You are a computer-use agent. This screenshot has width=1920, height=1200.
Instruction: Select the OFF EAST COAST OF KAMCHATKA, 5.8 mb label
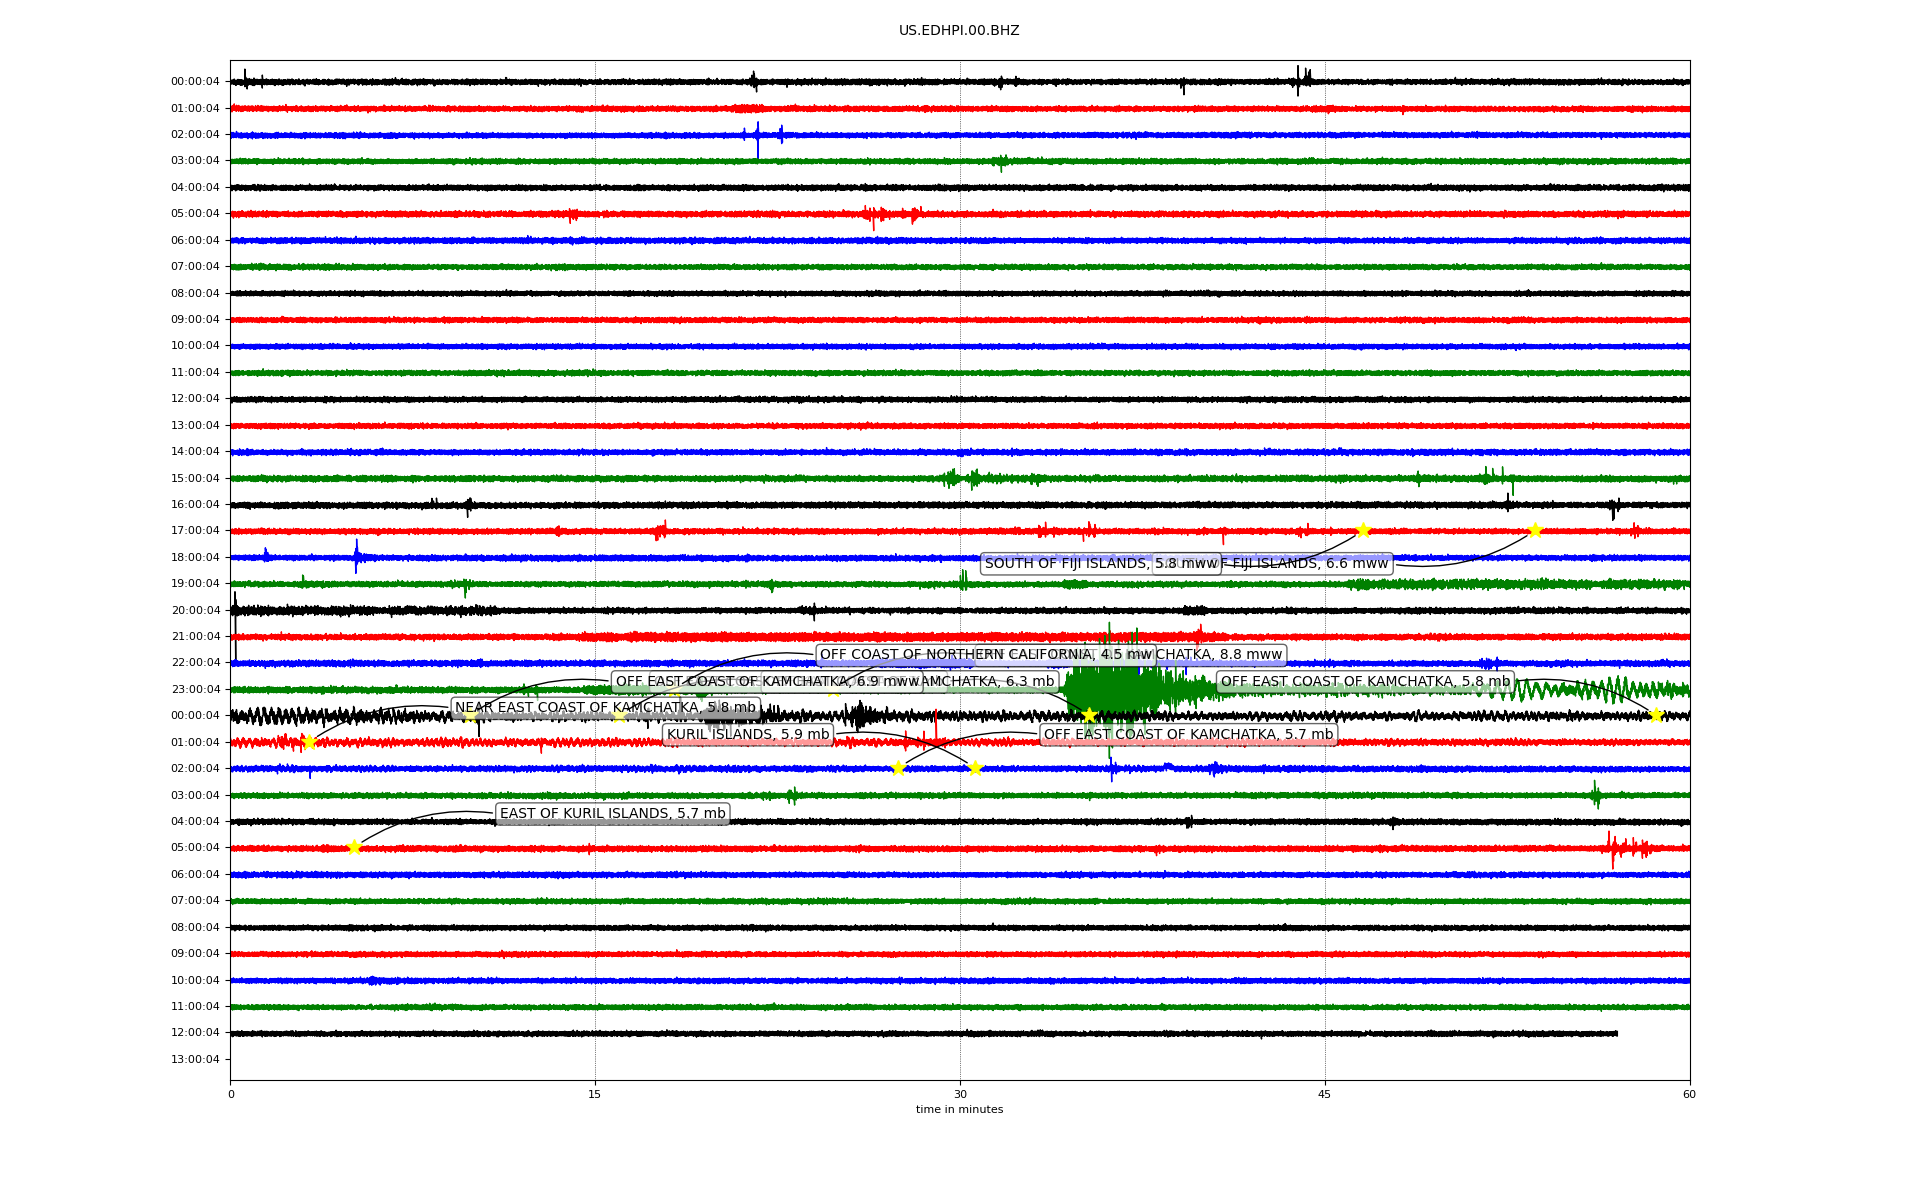pyautogui.click(x=1365, y=682)
